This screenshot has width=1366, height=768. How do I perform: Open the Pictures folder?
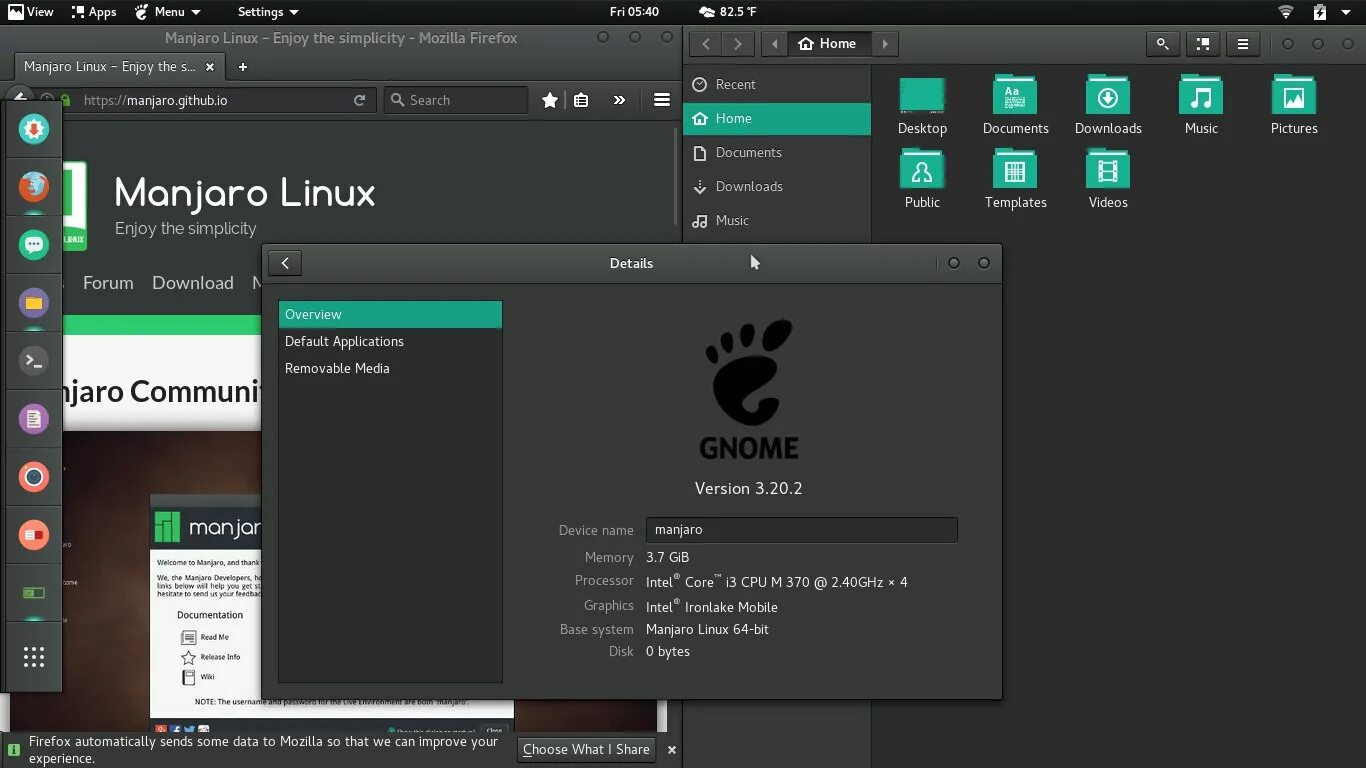tap(1294, 105)
